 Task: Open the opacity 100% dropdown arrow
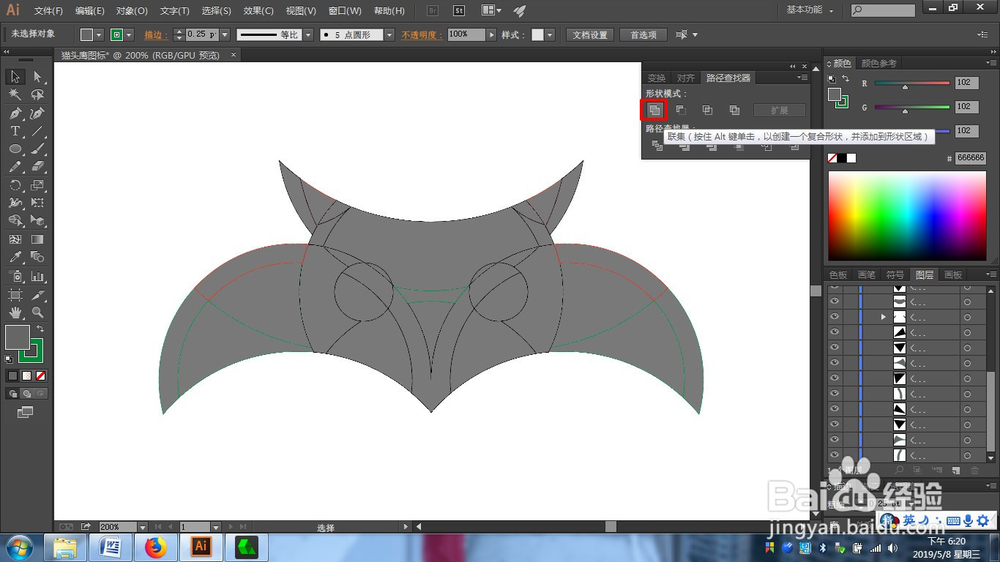(x=491, y=34)
